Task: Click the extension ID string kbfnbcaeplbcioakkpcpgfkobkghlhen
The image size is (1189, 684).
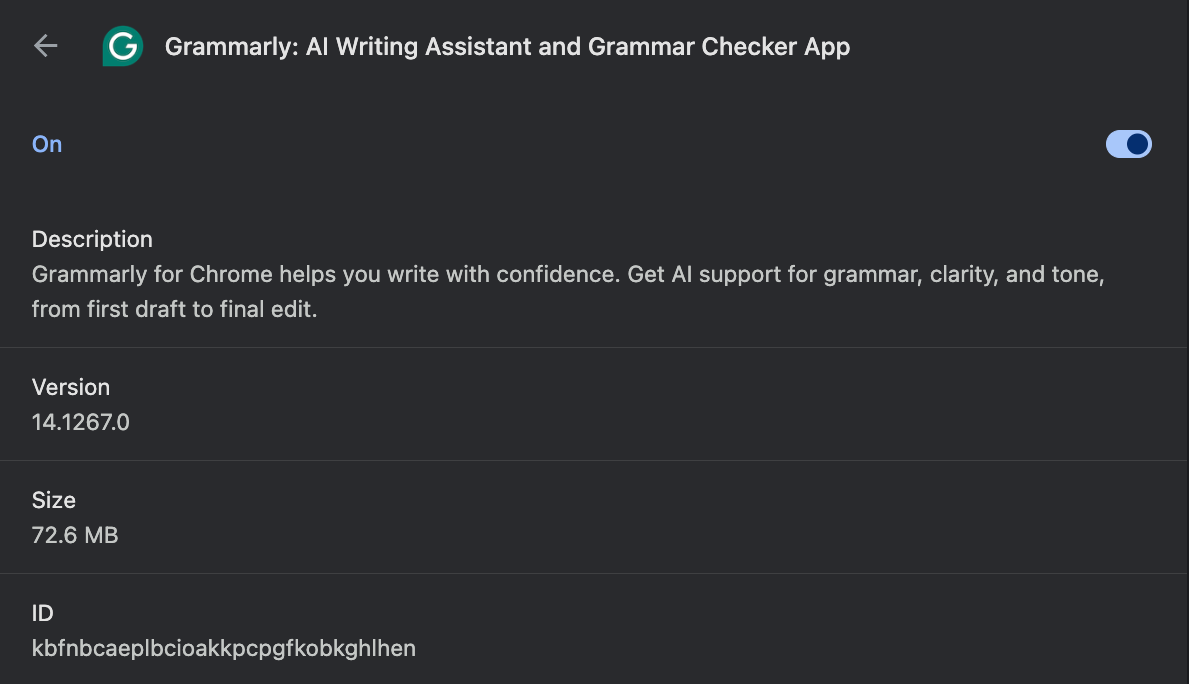Action: pos(224,648)
